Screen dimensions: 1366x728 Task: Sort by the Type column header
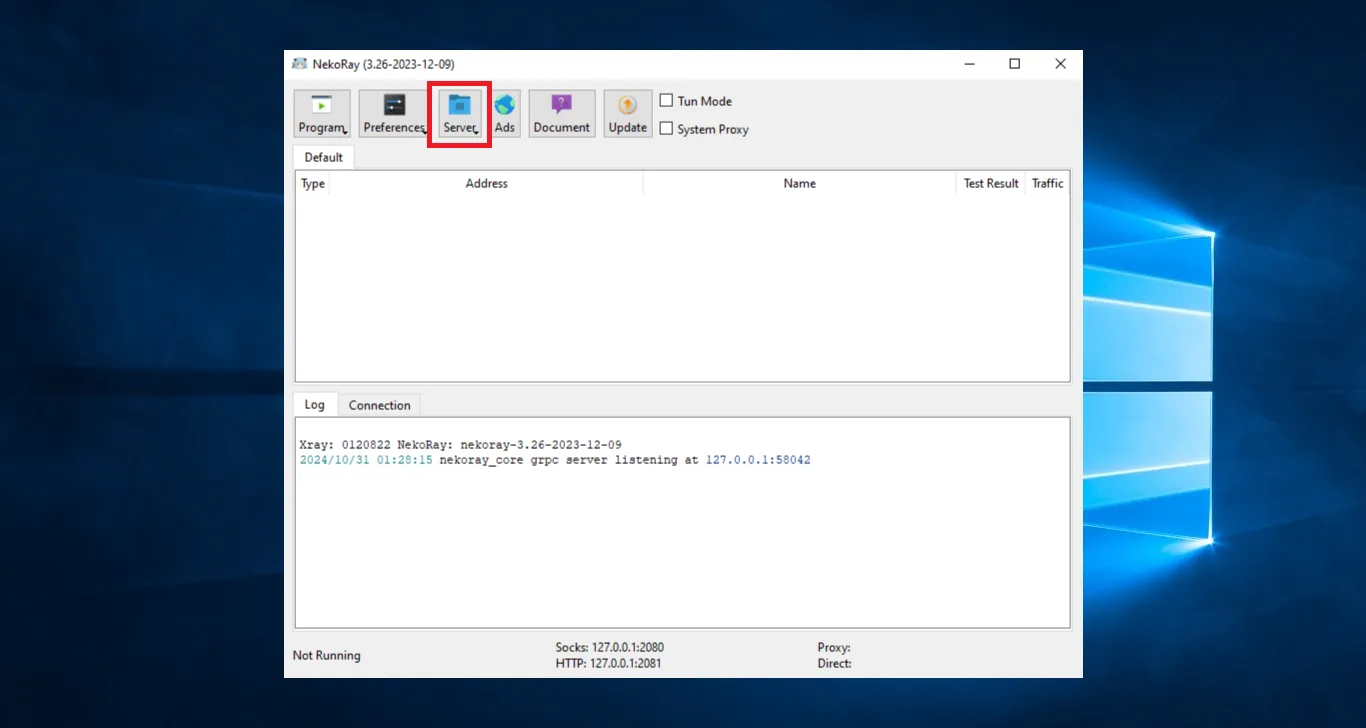[x=313, y=183]
